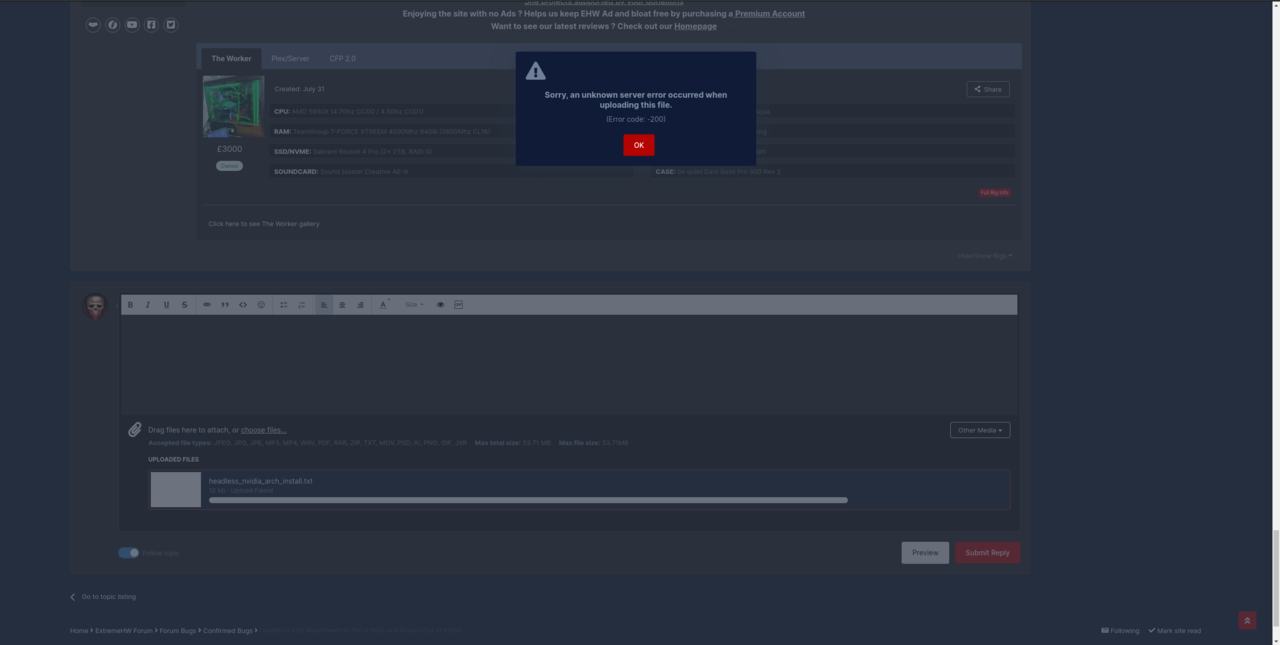Apply italic formatting in the reply toolbar
This screenshot has height=645, width=1280.
pyautogui.click(x=148, y=305)
